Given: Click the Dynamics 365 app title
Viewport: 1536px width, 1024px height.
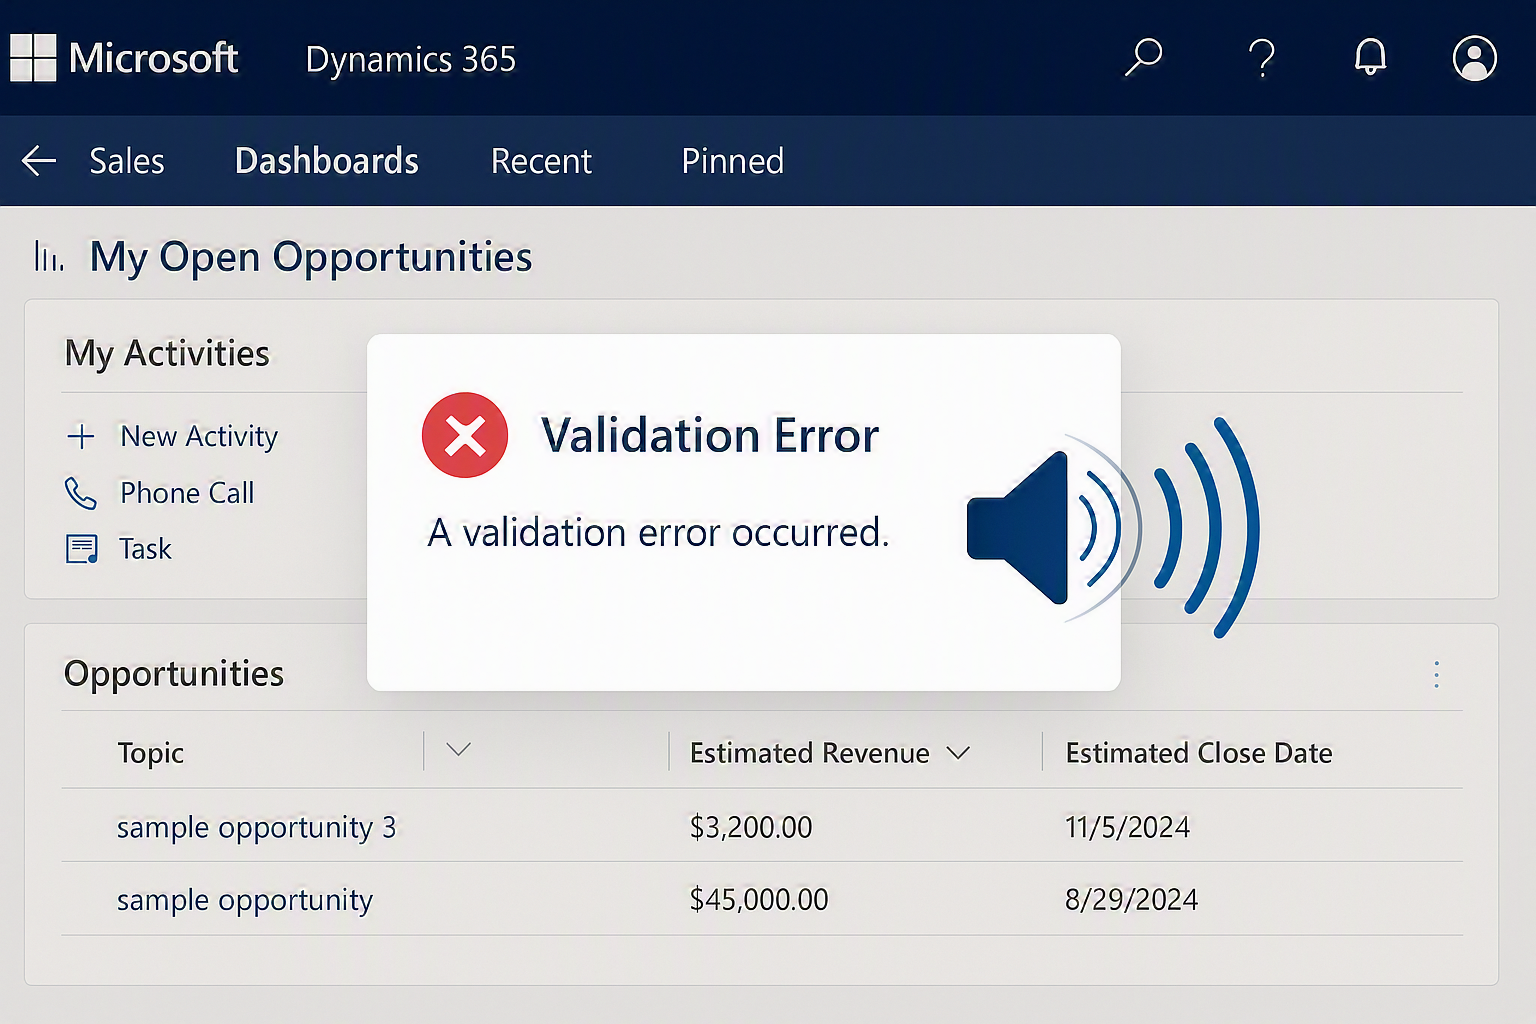Looking at the screenshot, I should (x=411, y=59).
